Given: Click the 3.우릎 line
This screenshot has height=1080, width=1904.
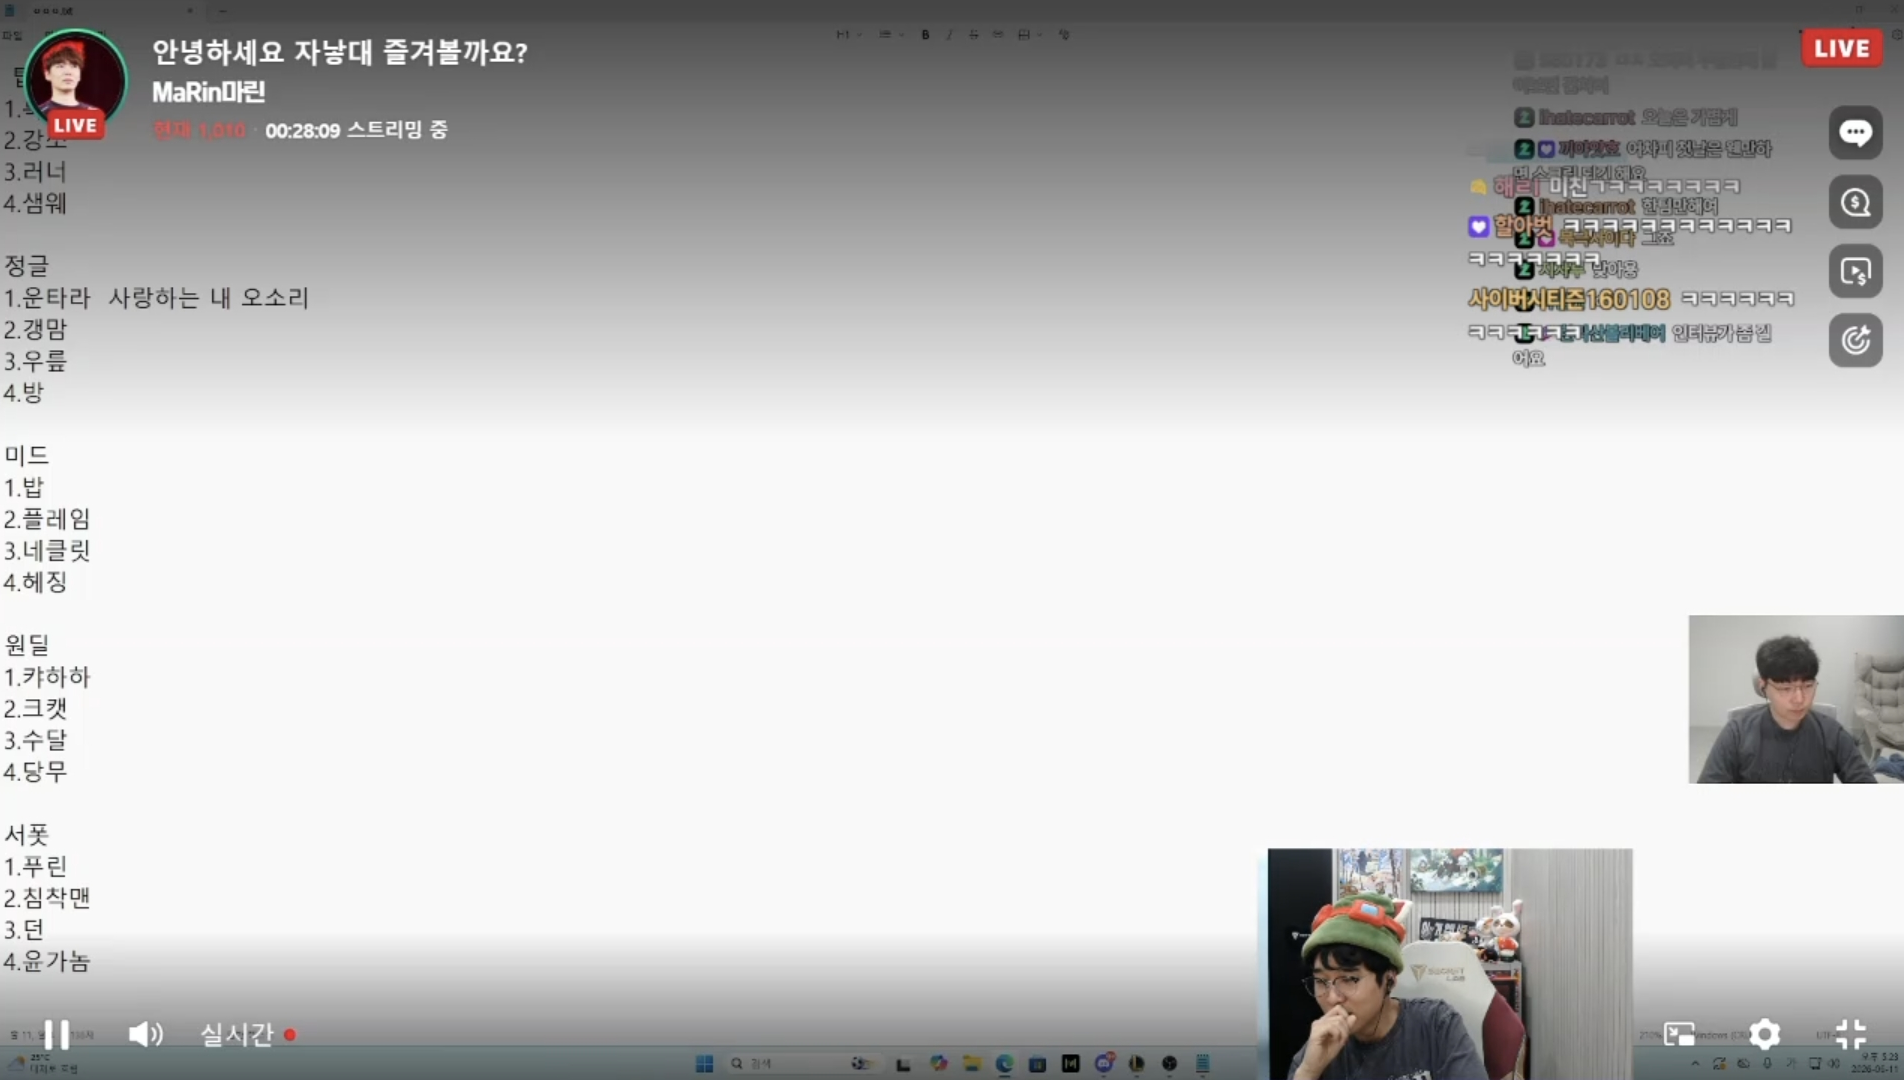Looking at the screenshot, I should tap(35, 361).
